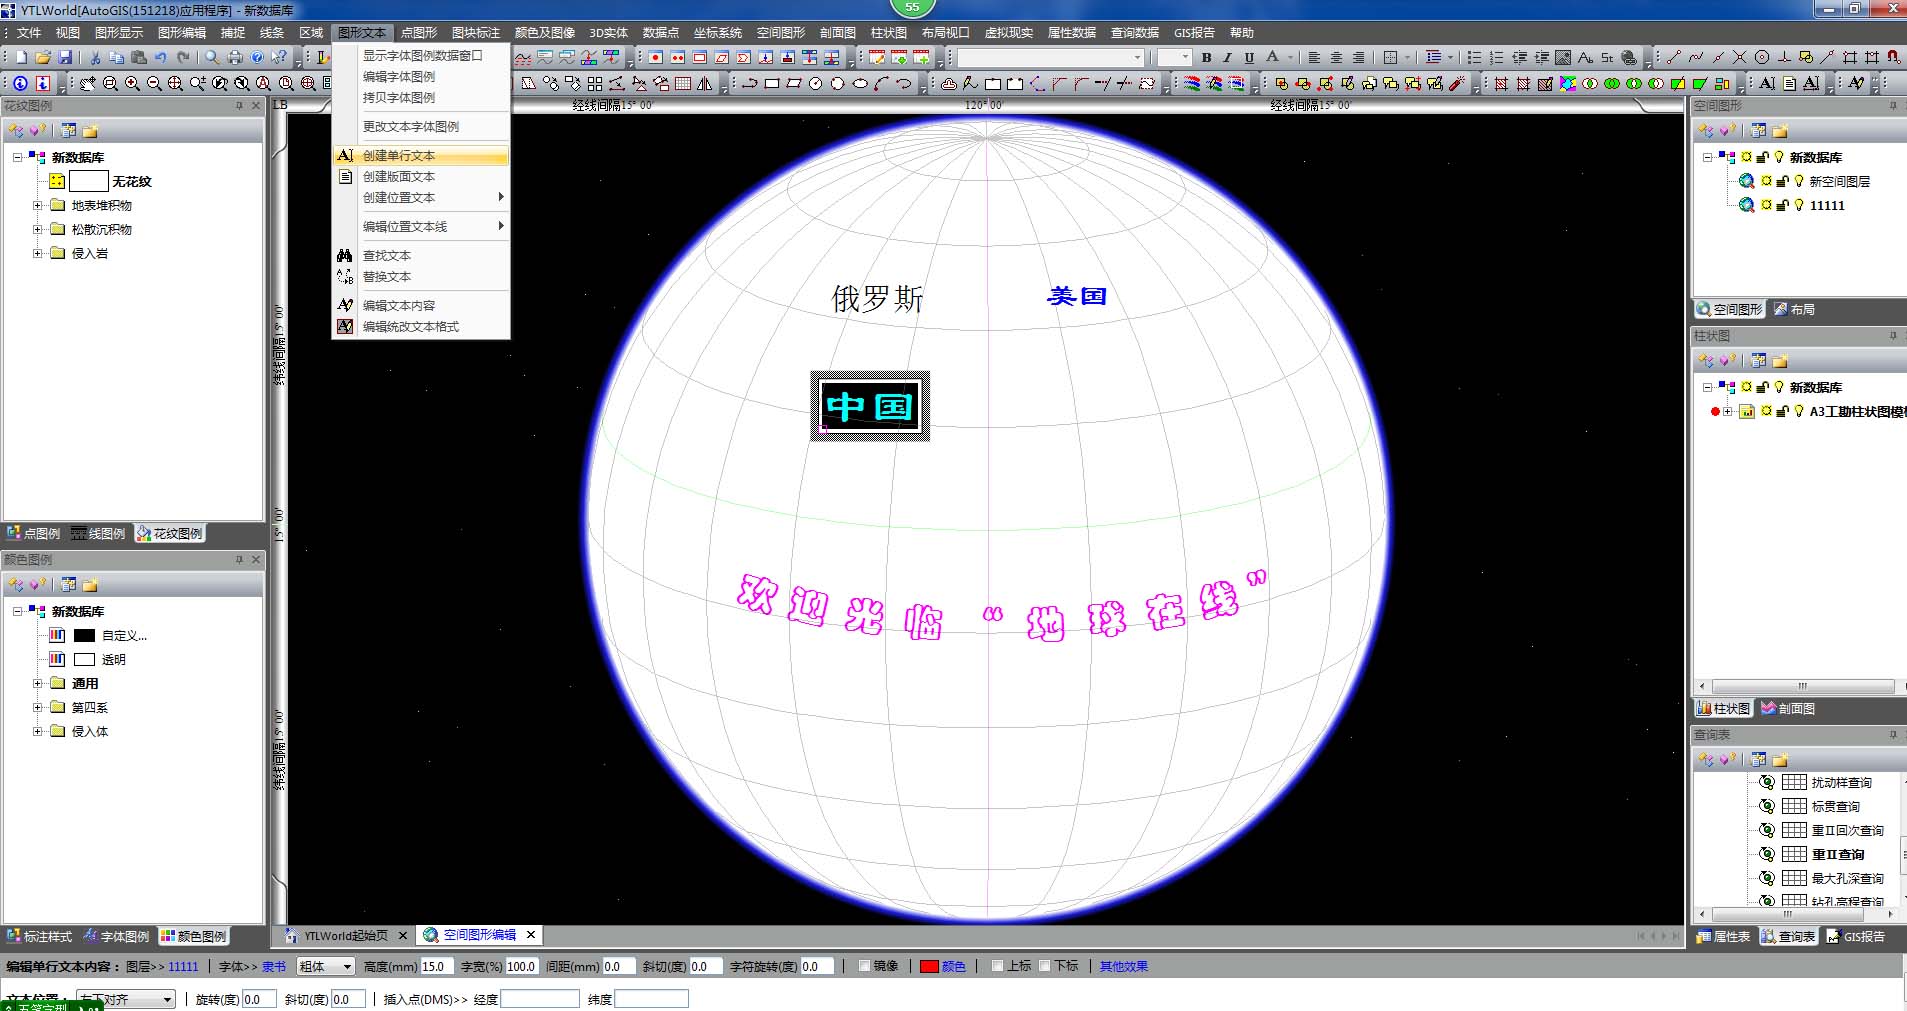The image size is (1907, 1011).
Task: Choose 创建版面文本 menu entry
Action: 422,176
